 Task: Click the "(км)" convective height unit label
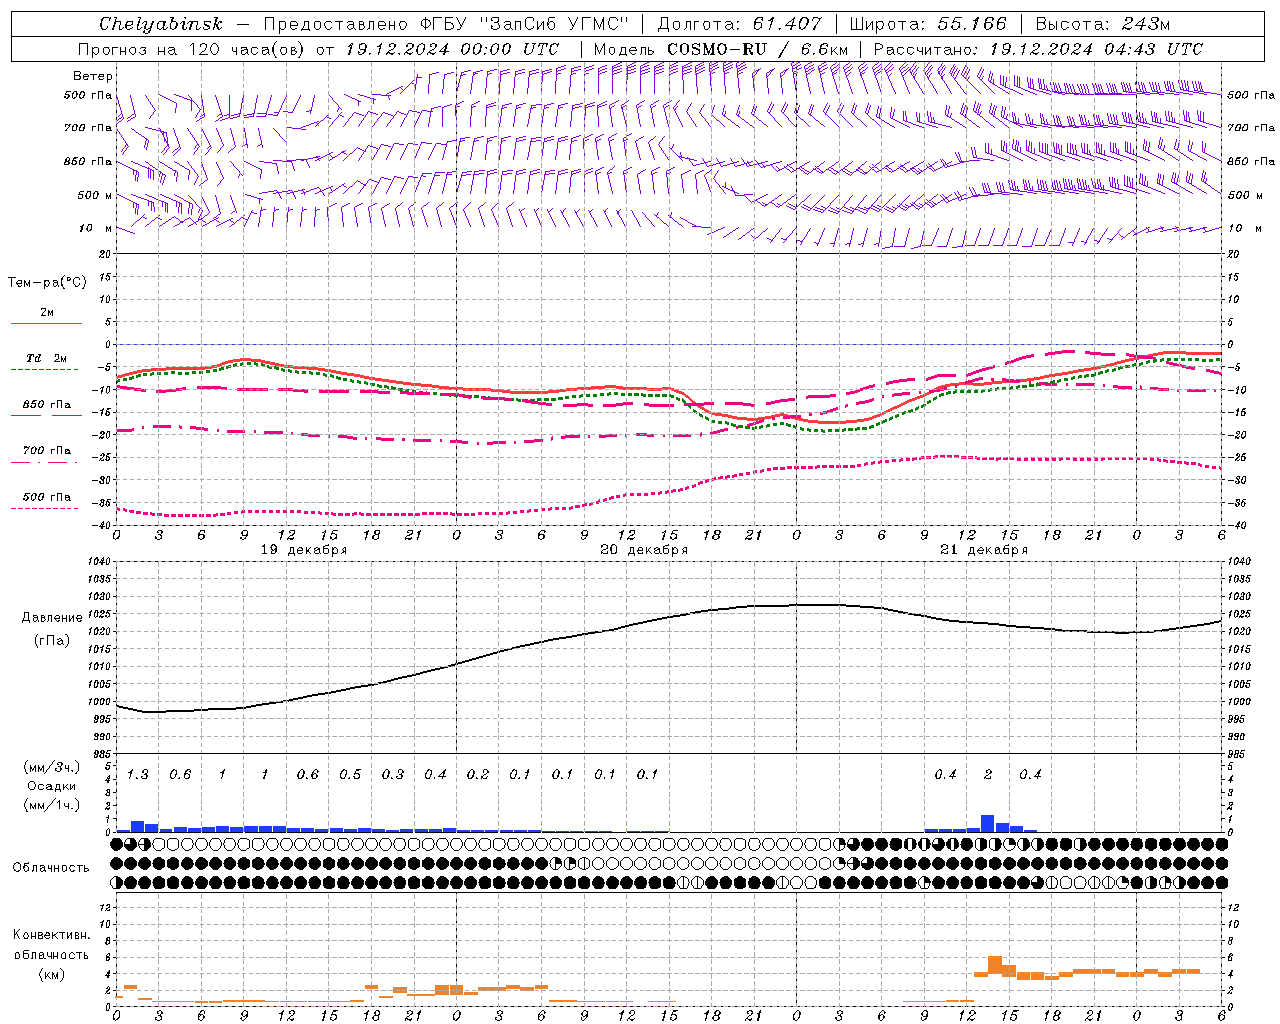click(52, 974)
